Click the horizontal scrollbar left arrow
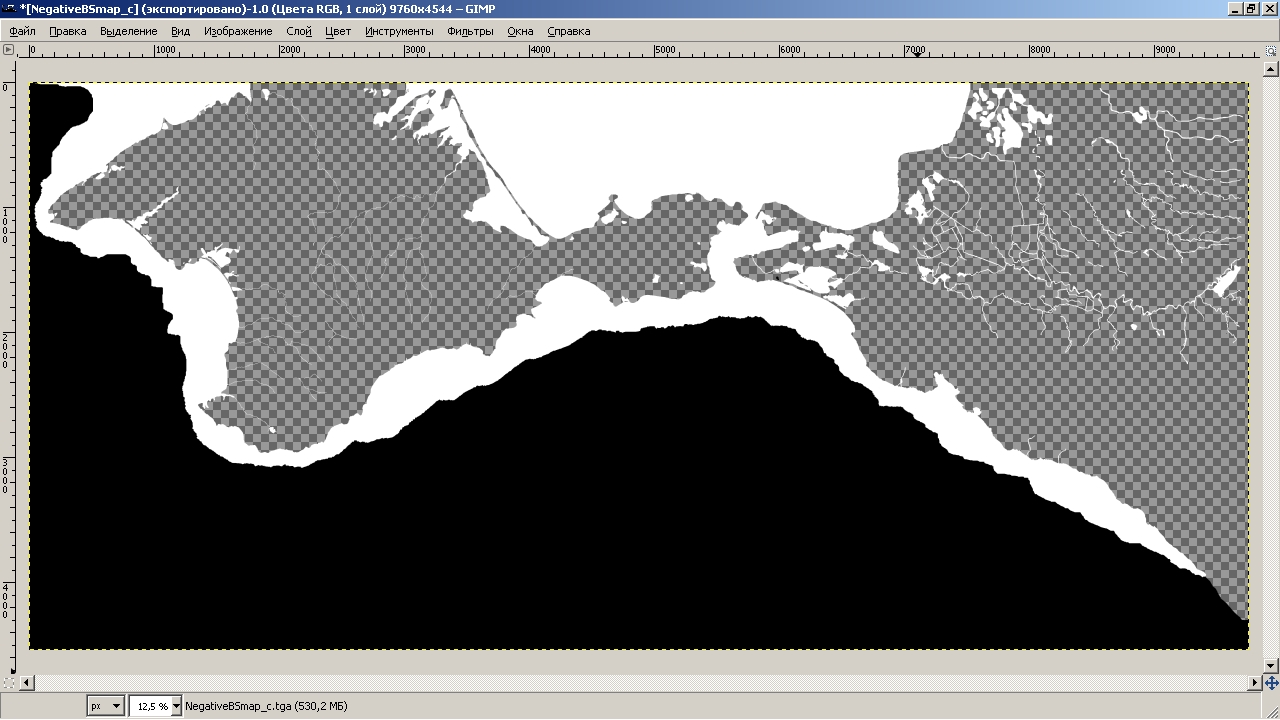 pos(26,683)
